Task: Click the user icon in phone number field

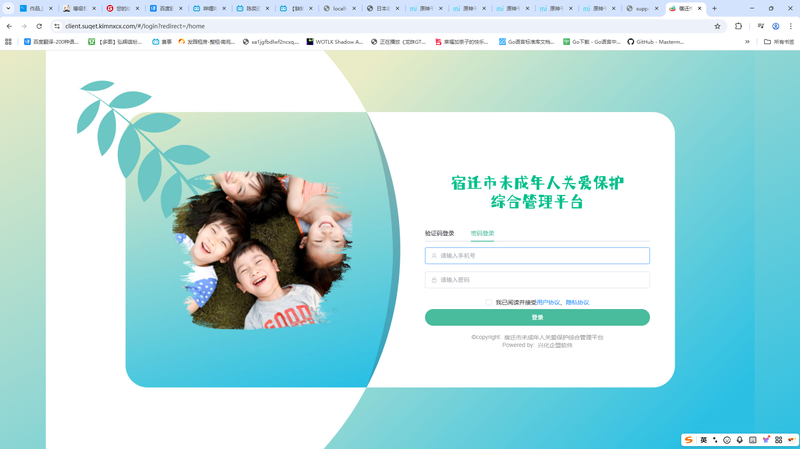Action: pyautogui.click(x=434, y=256)
